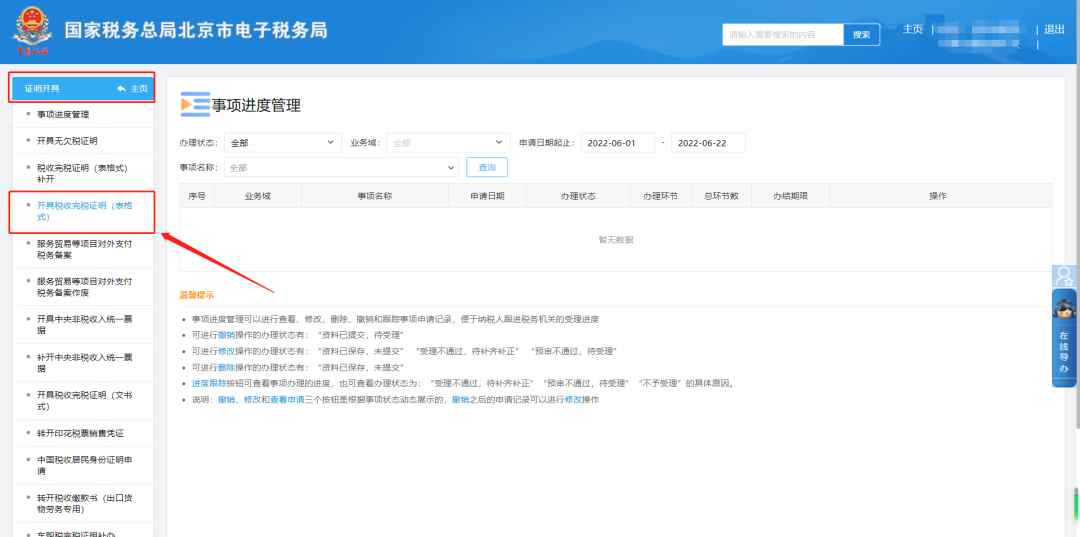1080x537 pixels.
Task: Click the end date field 2022-06-22
Action: pyautogui.click(x=708, y=143)
